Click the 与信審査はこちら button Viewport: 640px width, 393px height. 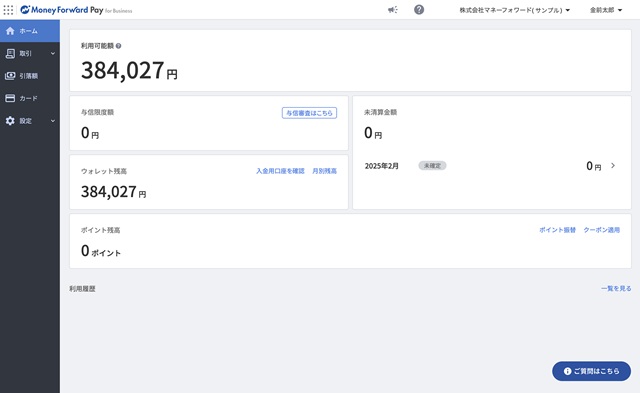point(309,113)
